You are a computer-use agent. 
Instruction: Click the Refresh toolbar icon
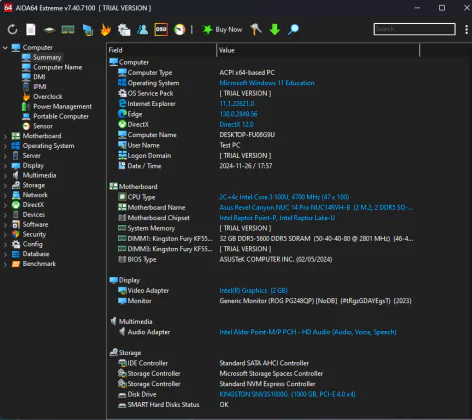click(12, 30)
